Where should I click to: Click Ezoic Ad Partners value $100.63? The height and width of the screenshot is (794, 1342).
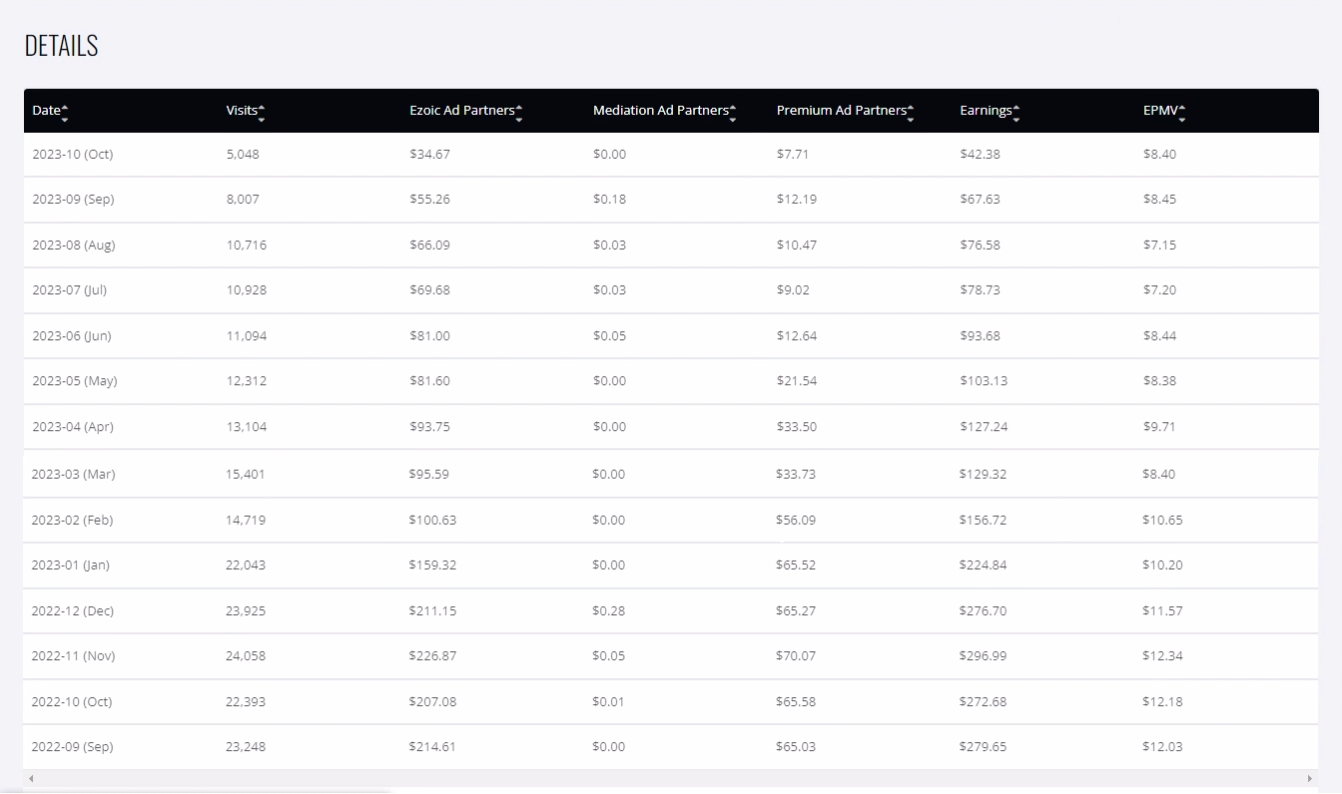point(433,520)
